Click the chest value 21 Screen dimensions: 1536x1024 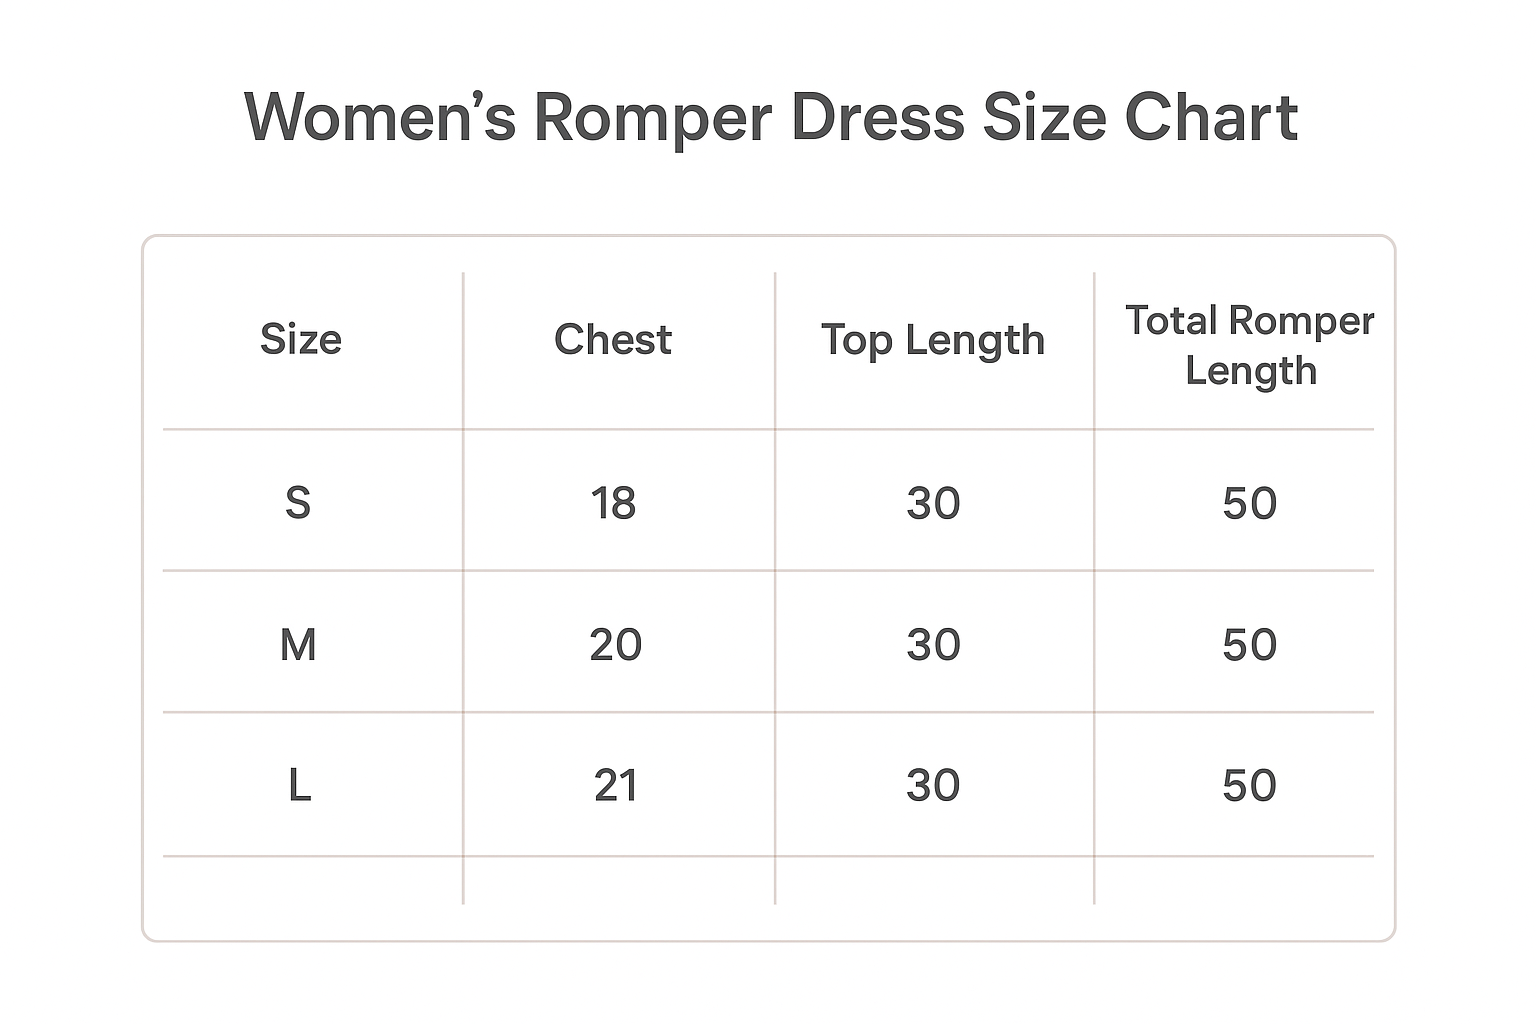click(615, 786)
